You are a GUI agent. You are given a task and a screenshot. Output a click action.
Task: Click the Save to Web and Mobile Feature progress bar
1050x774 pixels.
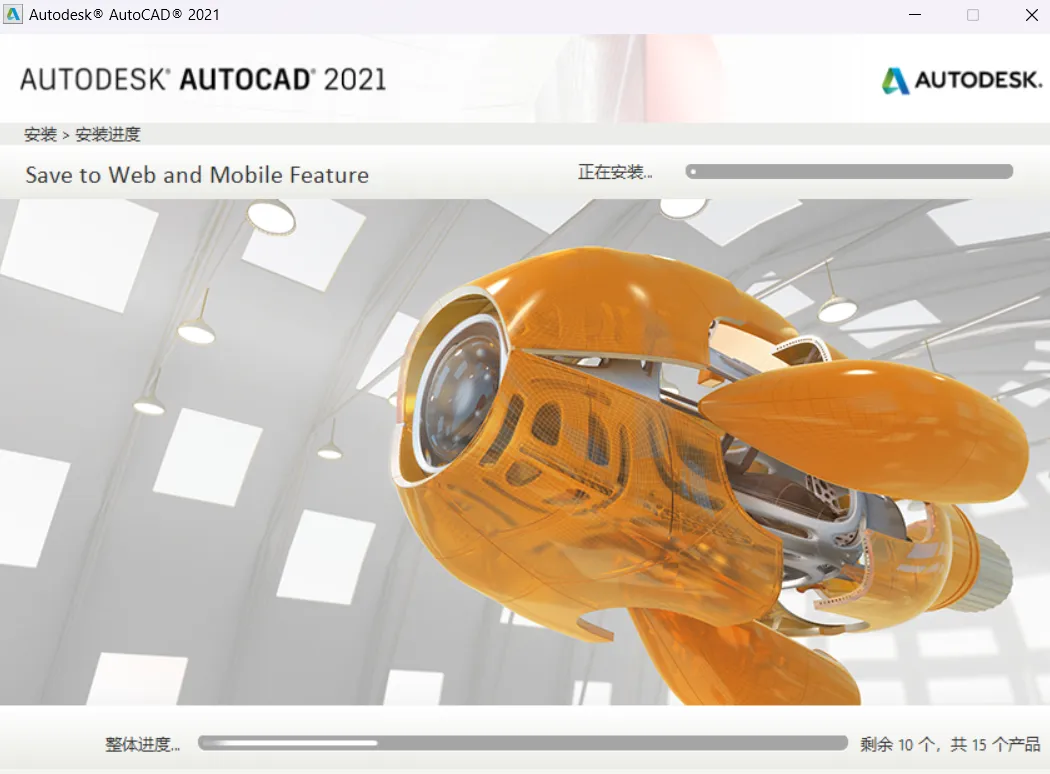click(849, 171)
